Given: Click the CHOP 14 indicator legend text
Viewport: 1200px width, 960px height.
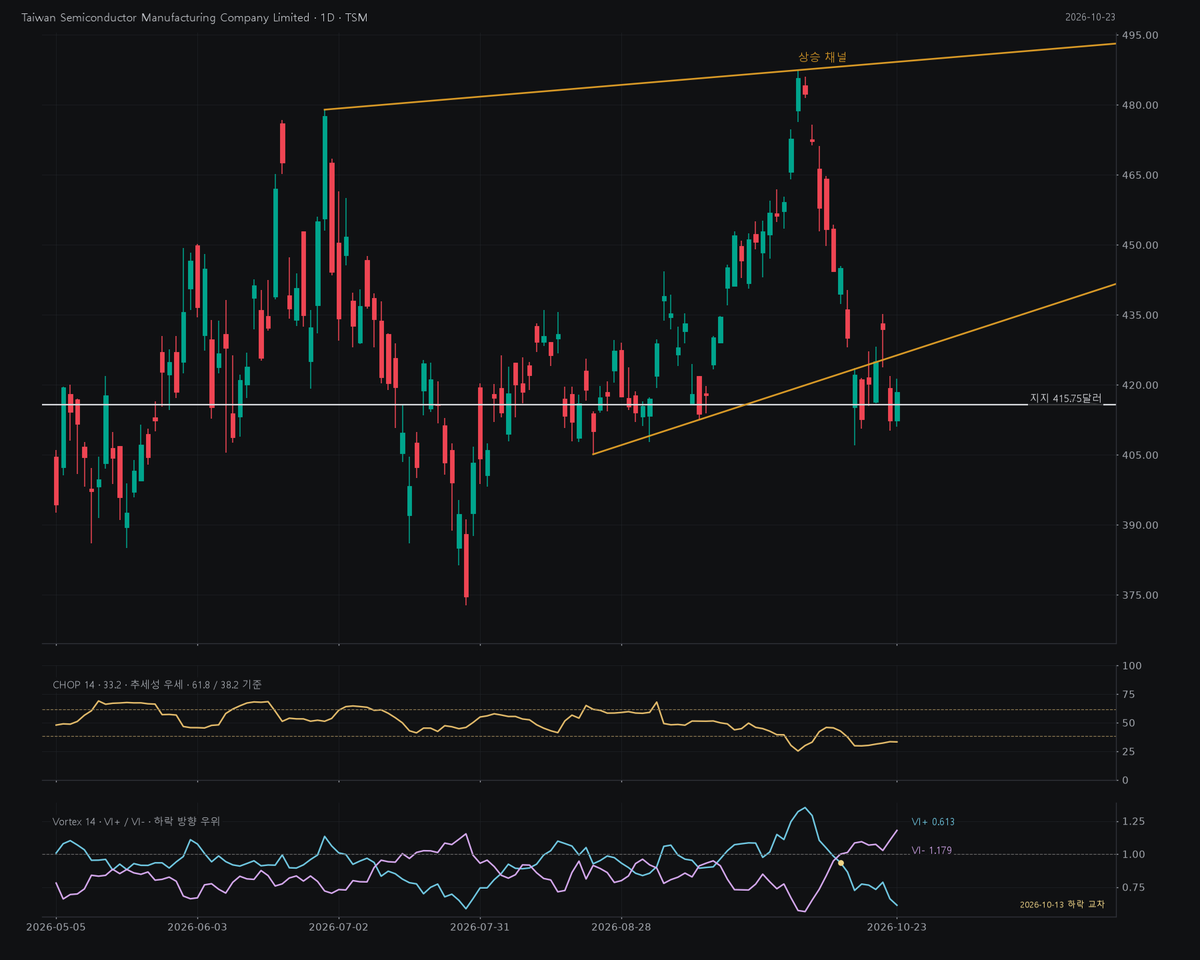Looking at the screenshot, I should point(157,684).
